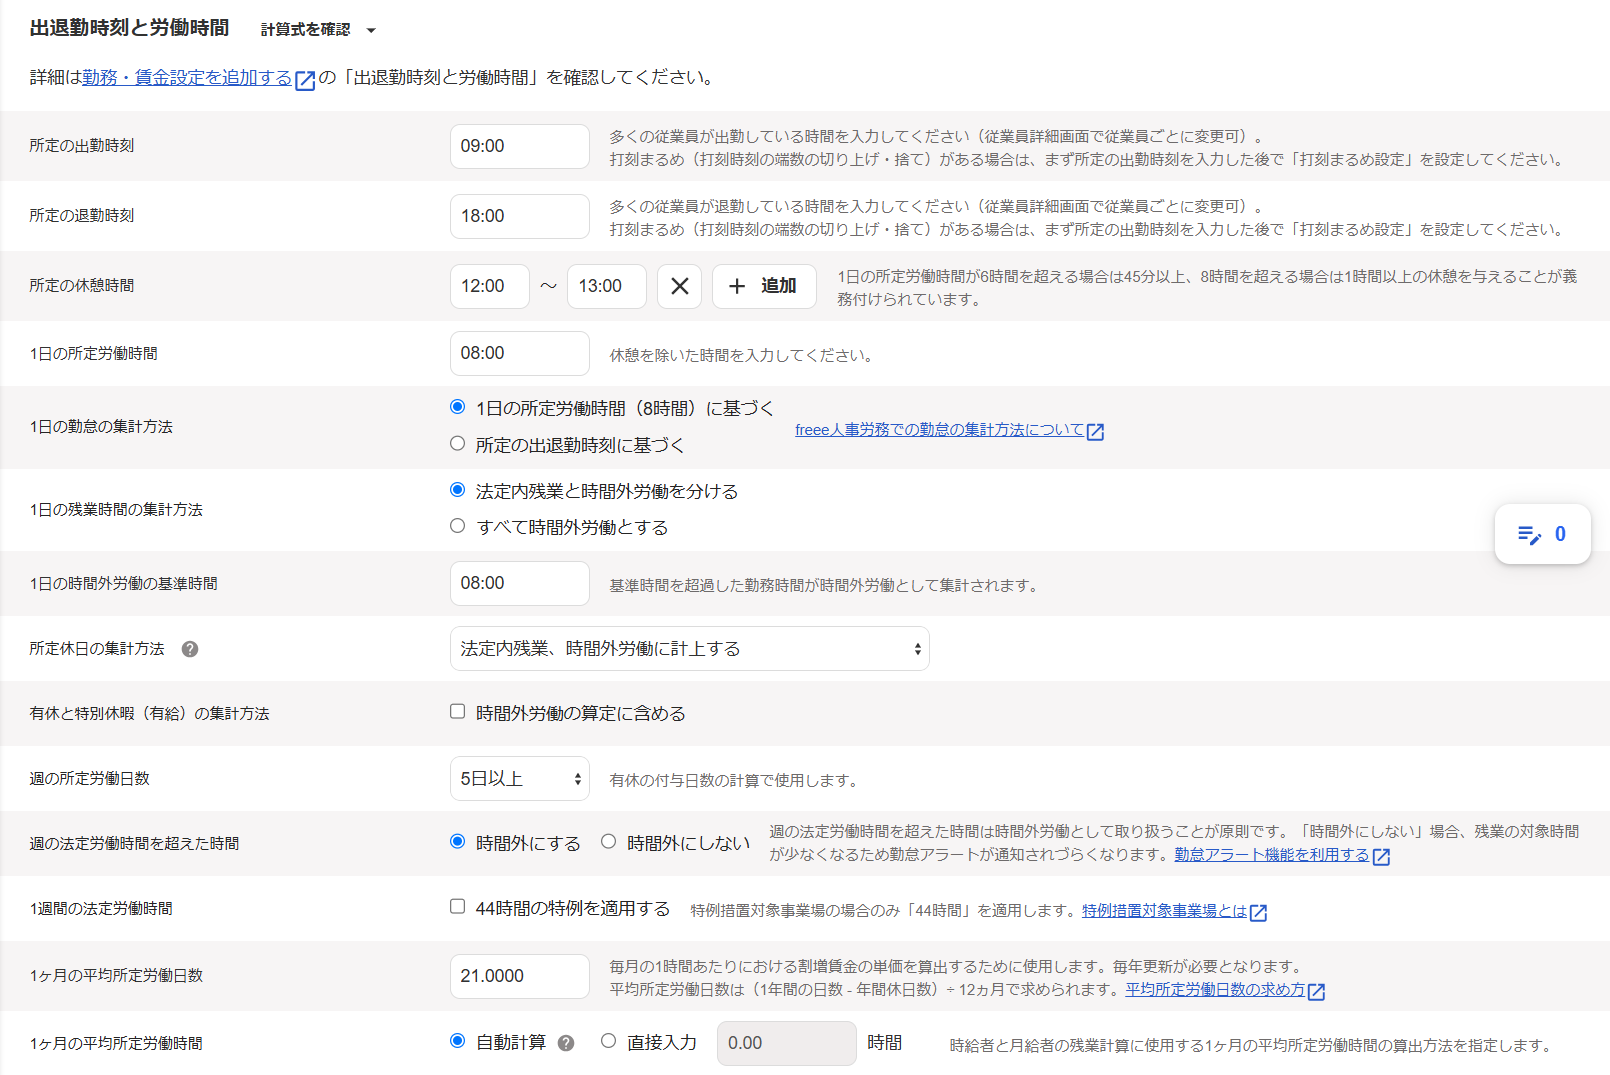Viewport: 1610px width, 1075px height.
Task: Click the 1日の所定労働時間 field 08:00
Action: 519,353
